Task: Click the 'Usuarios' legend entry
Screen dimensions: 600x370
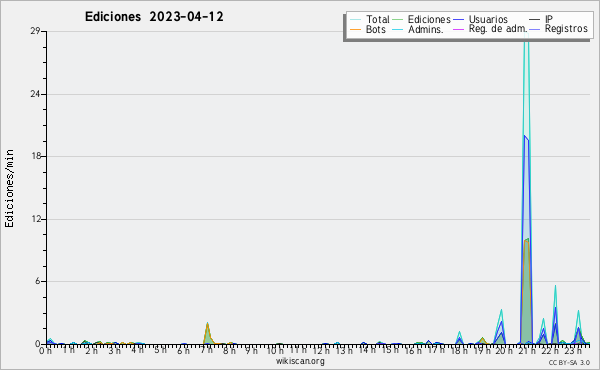Action: [481, 19]
